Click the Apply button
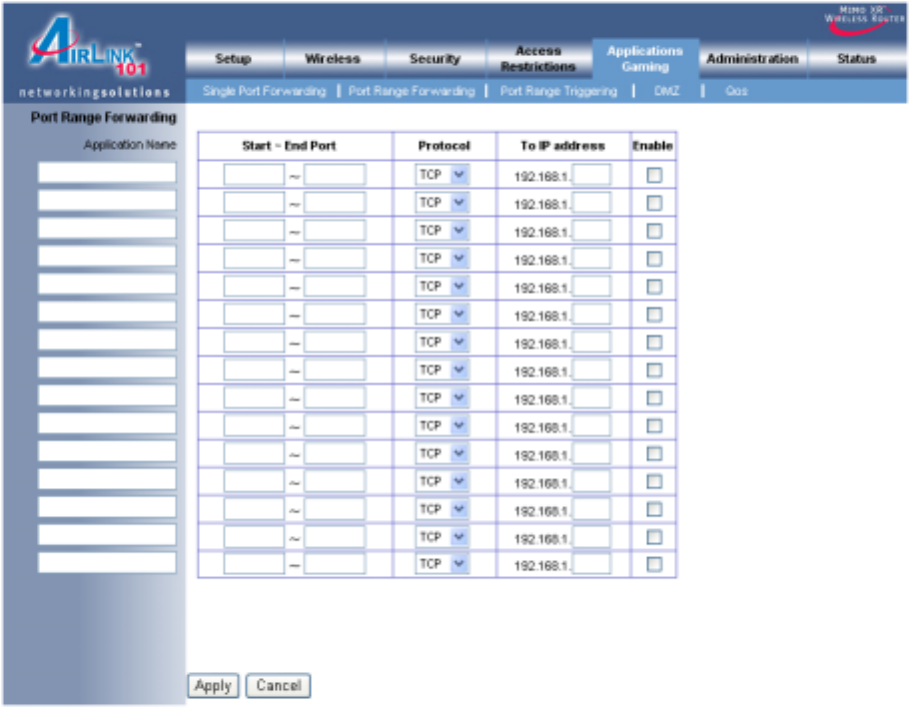 [x=213, y=686]
